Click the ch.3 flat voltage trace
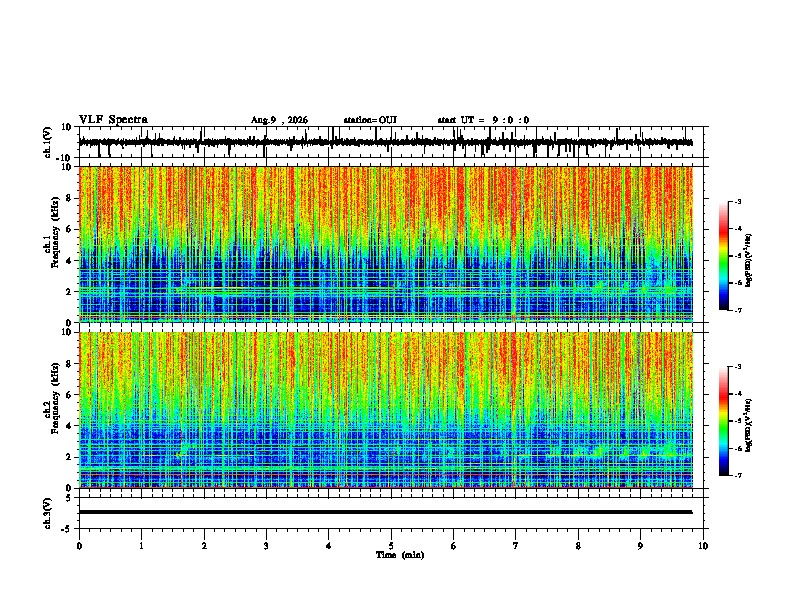Viewport: 792px width, 612px height. pyautogui.click(x=386, y=512)
